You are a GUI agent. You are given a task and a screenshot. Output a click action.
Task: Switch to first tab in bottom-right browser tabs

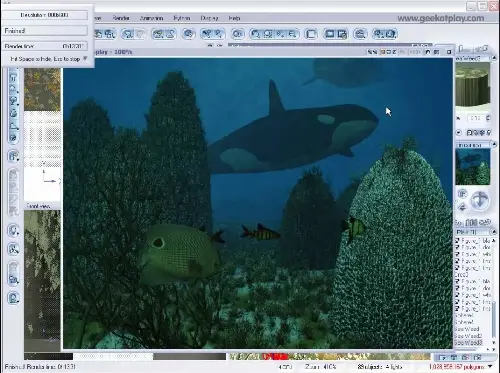pos(442,357)
